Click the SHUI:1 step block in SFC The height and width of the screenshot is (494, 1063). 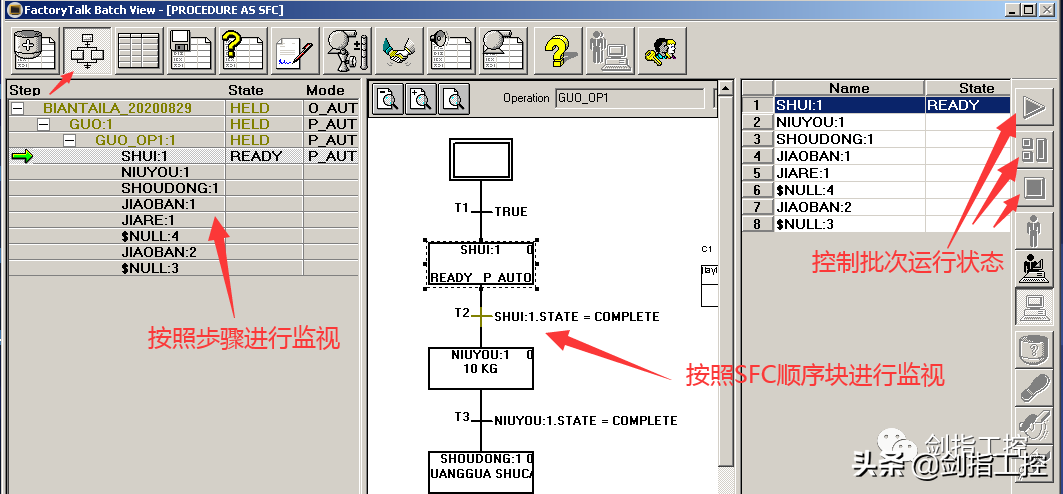[x=481, y=263]
